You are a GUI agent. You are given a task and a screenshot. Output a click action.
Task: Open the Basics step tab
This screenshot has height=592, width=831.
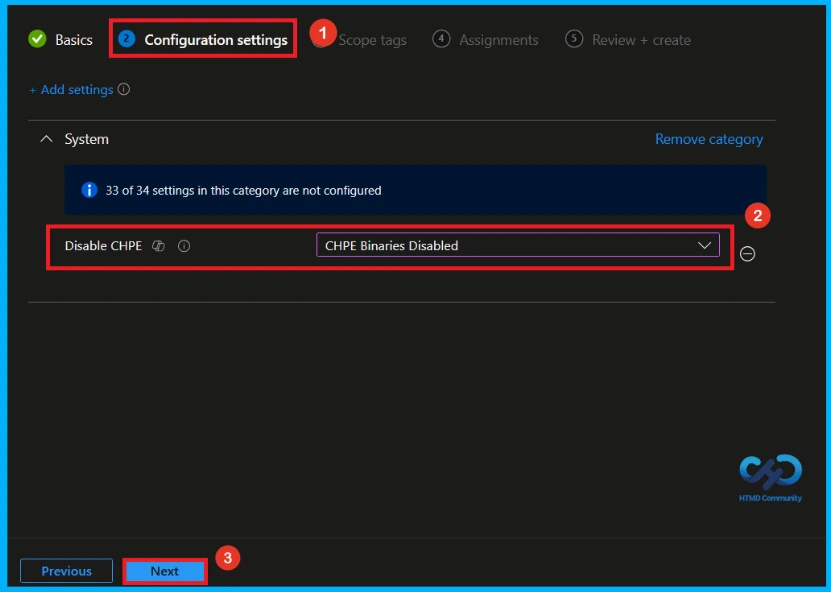(x=60, y=40)
